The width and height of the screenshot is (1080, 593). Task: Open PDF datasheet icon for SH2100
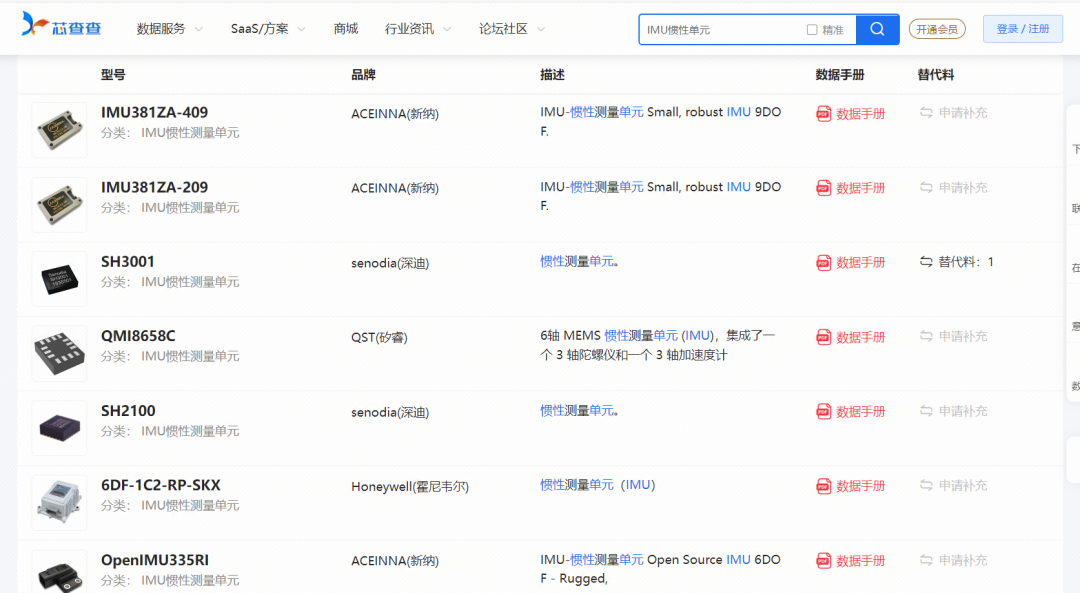tap(823, 412)
